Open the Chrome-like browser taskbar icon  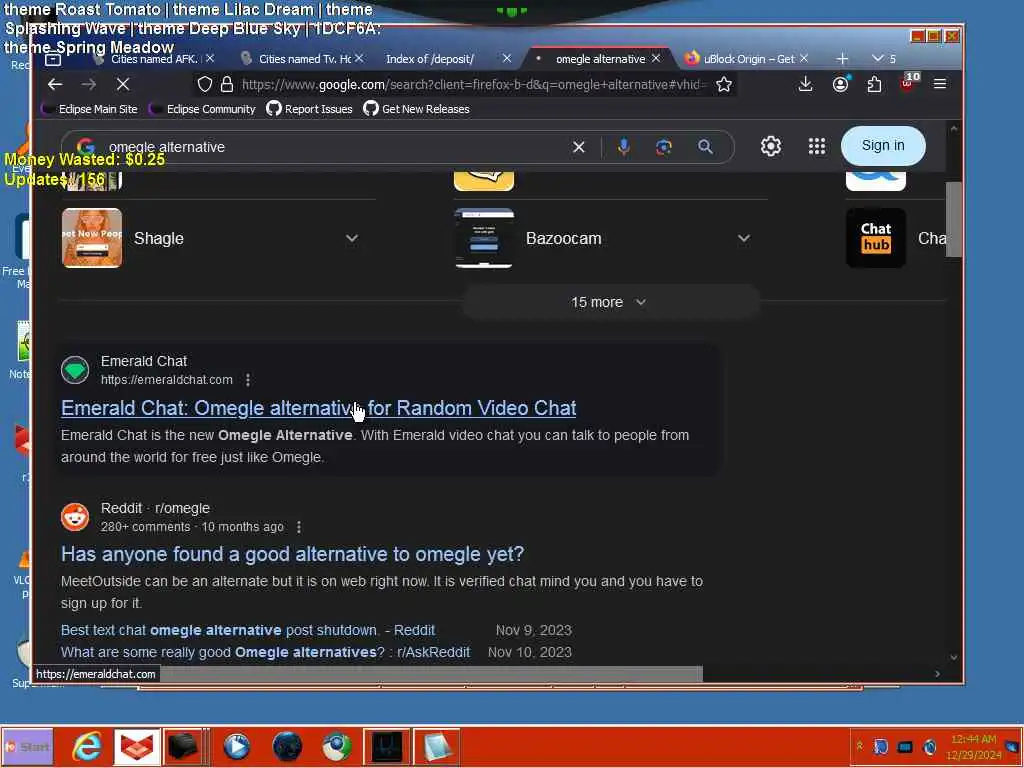pyautogui.click(x=337, y=746)
